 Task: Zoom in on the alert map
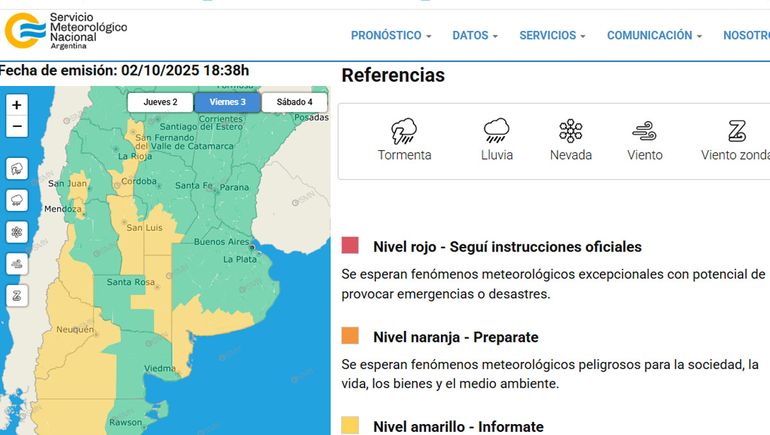(16, 105)
